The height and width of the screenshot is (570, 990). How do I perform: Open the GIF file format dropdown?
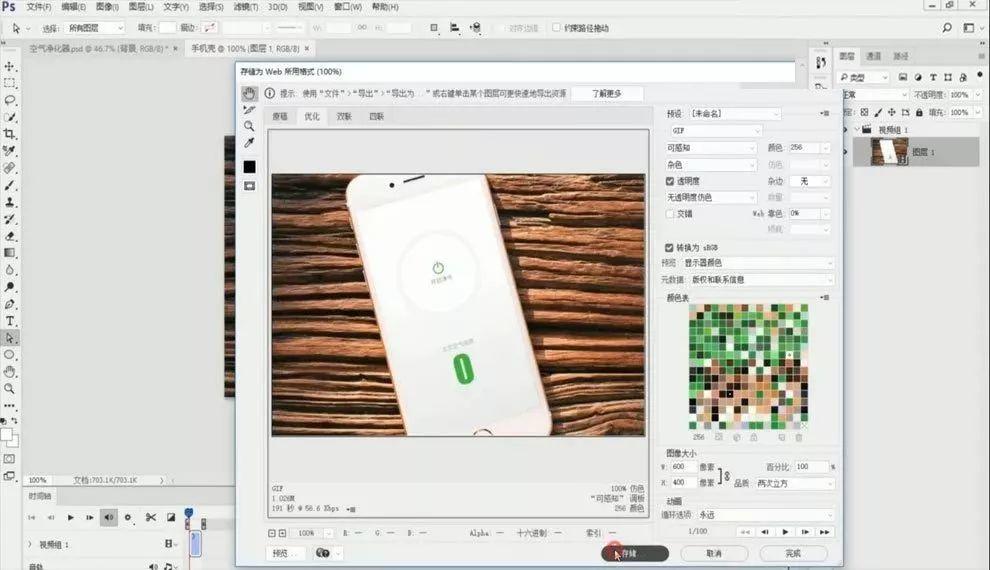click(x=715, y=131)
